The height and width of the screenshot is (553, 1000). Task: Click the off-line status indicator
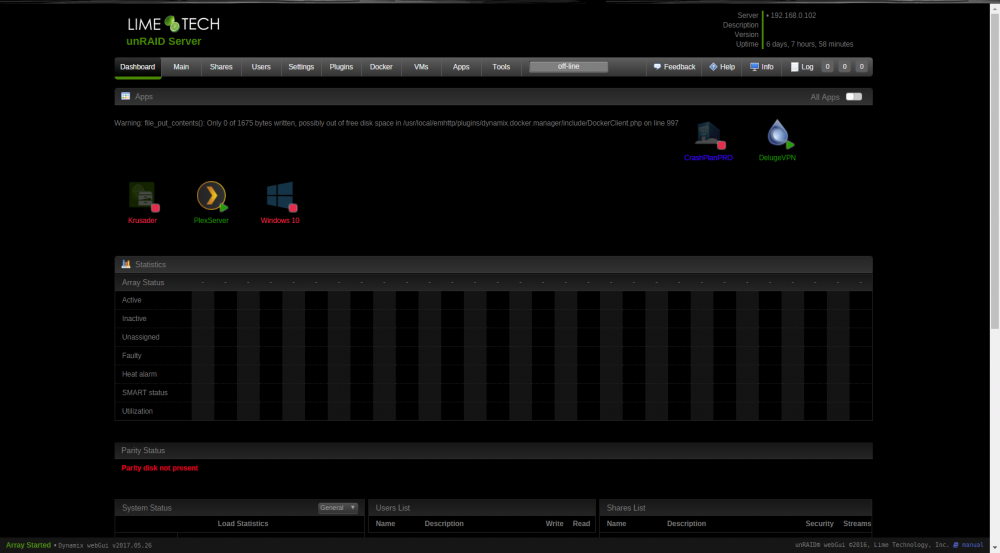tap(568, 66)
